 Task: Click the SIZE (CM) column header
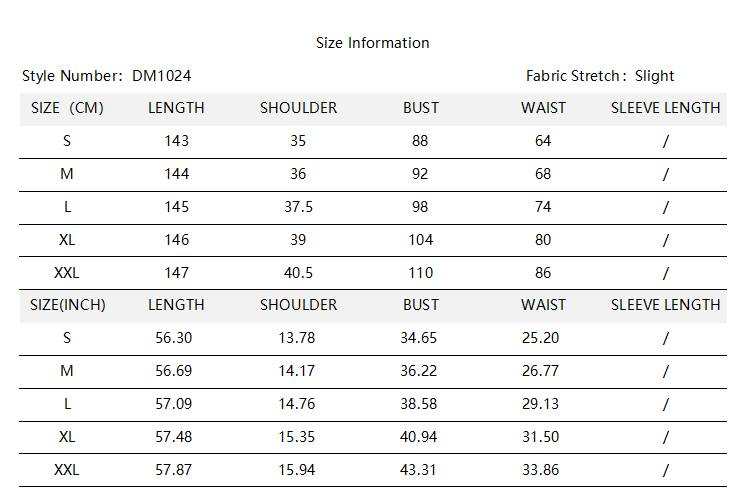tap(67, 108)
